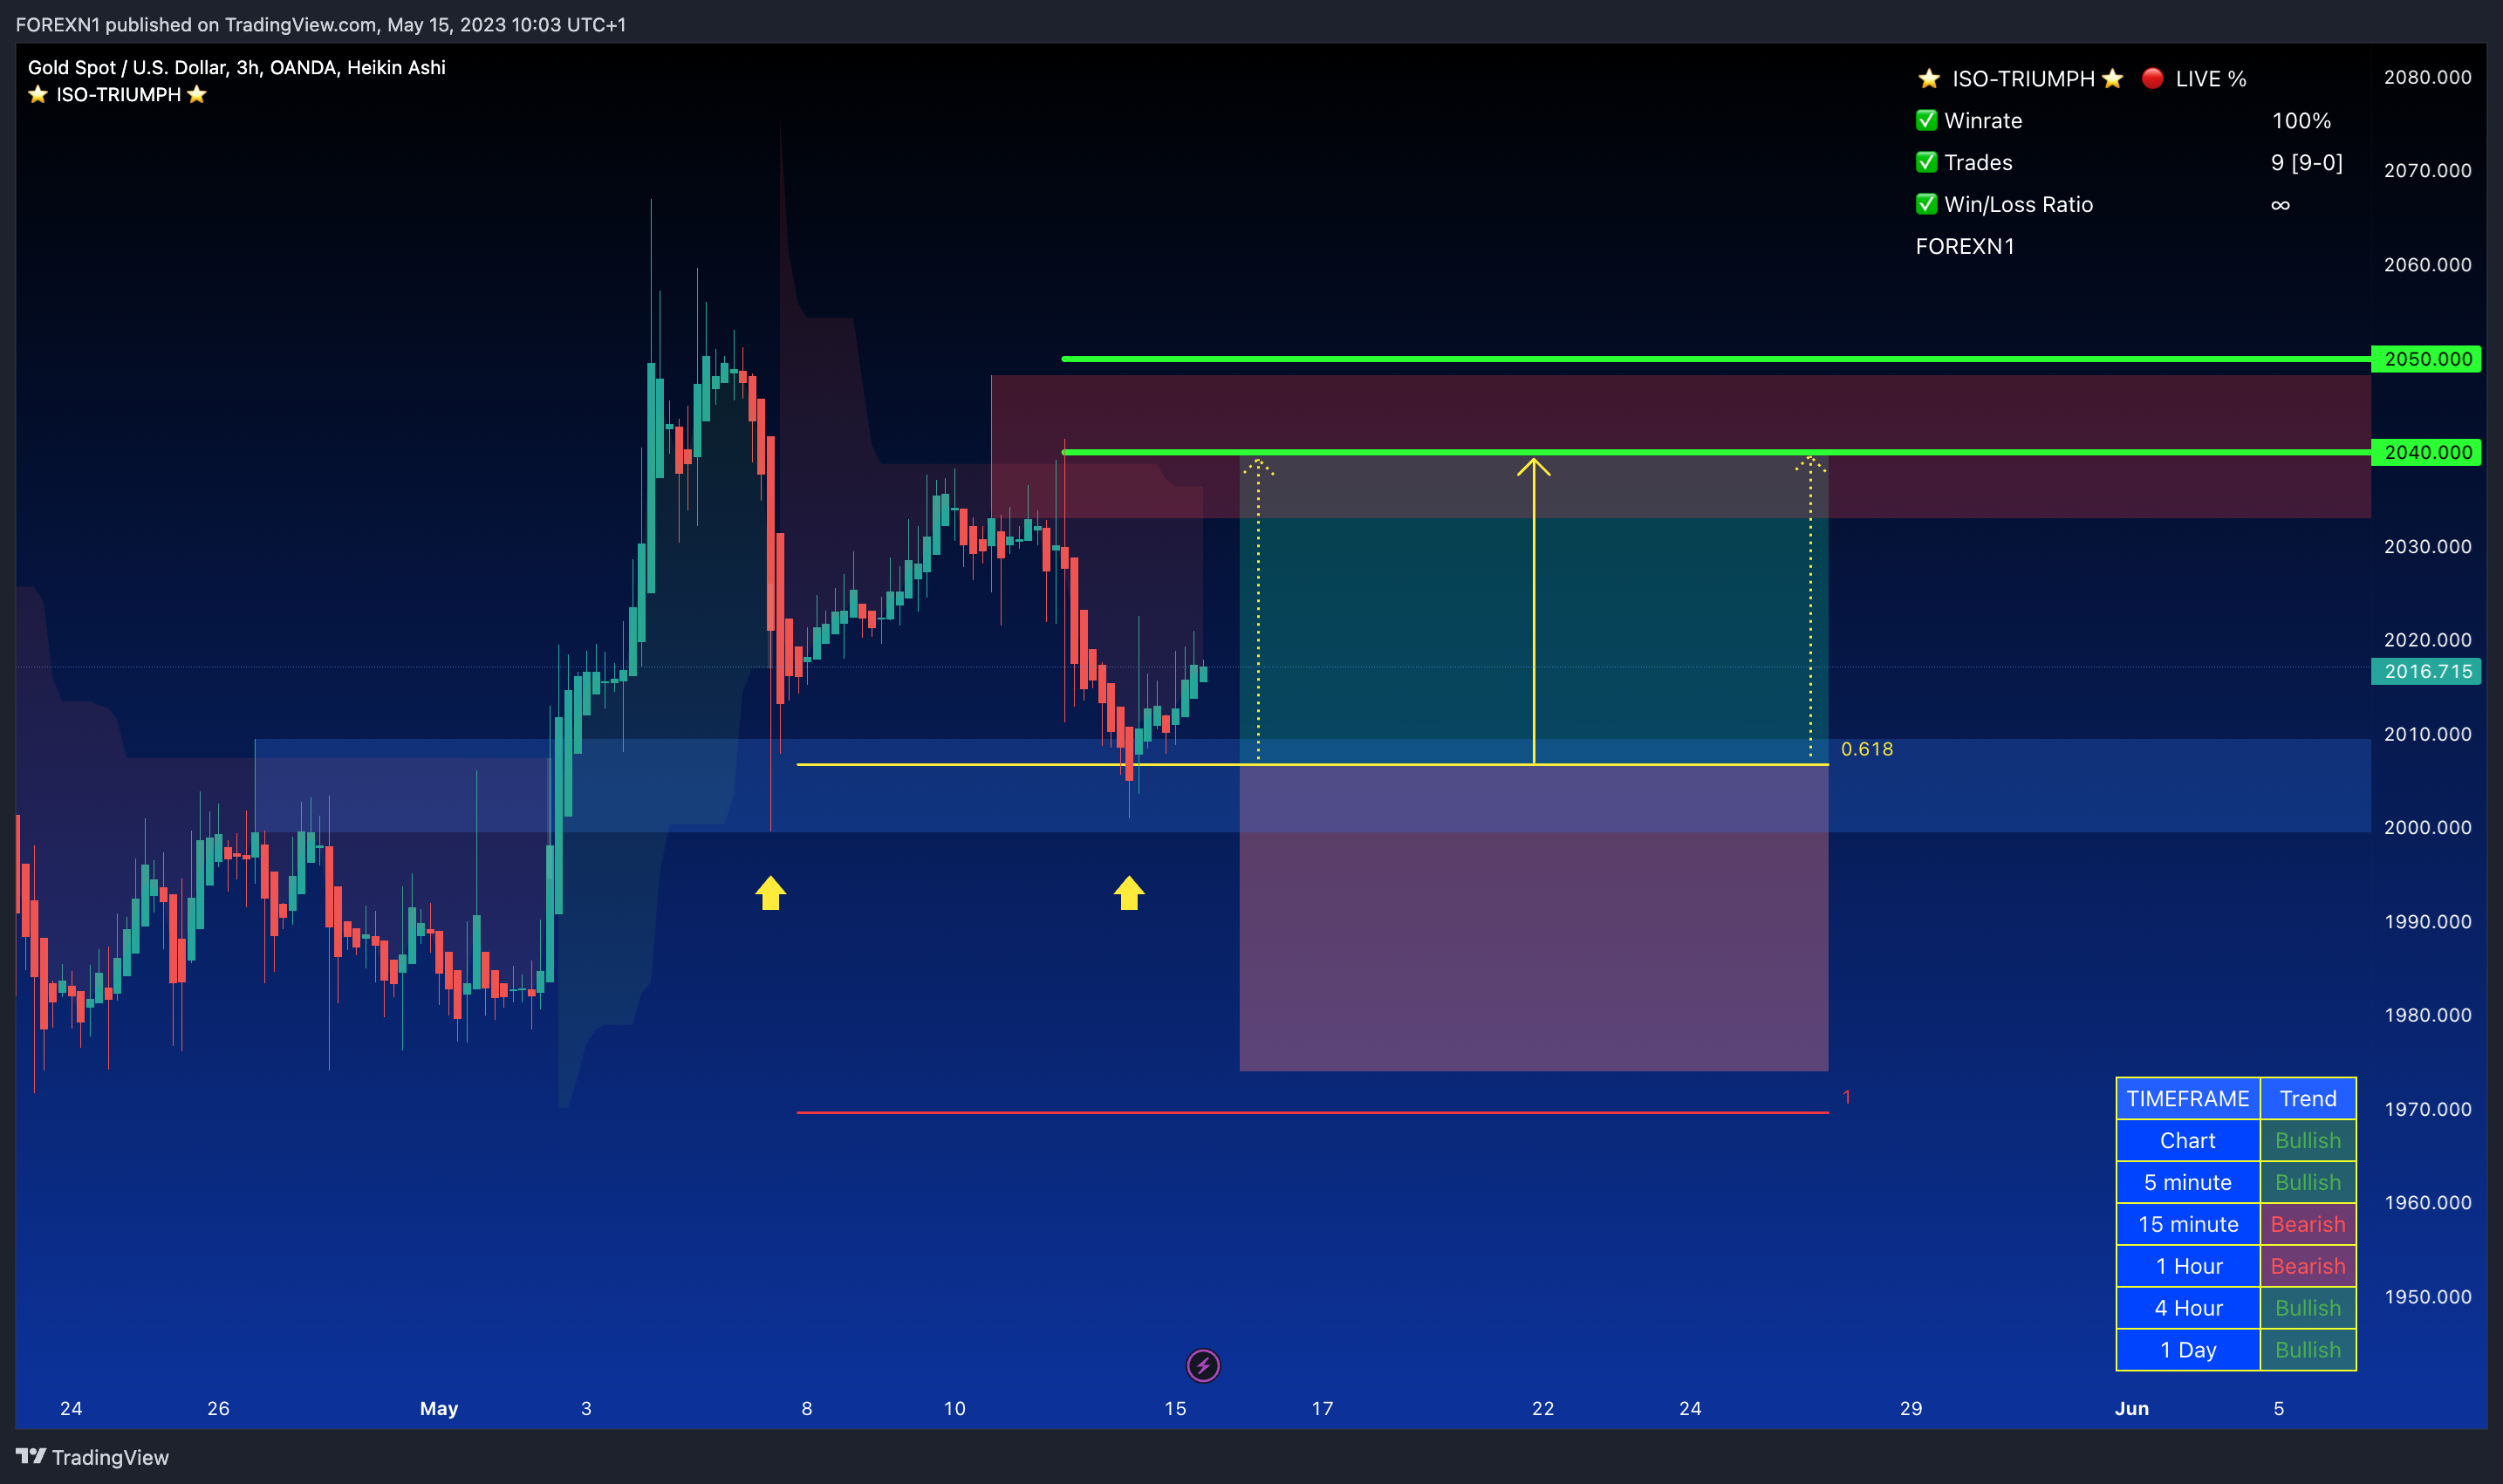The image size is (2503, 1484).
Task: Click the 4 Hour timeframe cell
Action: click(x=2188, y=1308)
